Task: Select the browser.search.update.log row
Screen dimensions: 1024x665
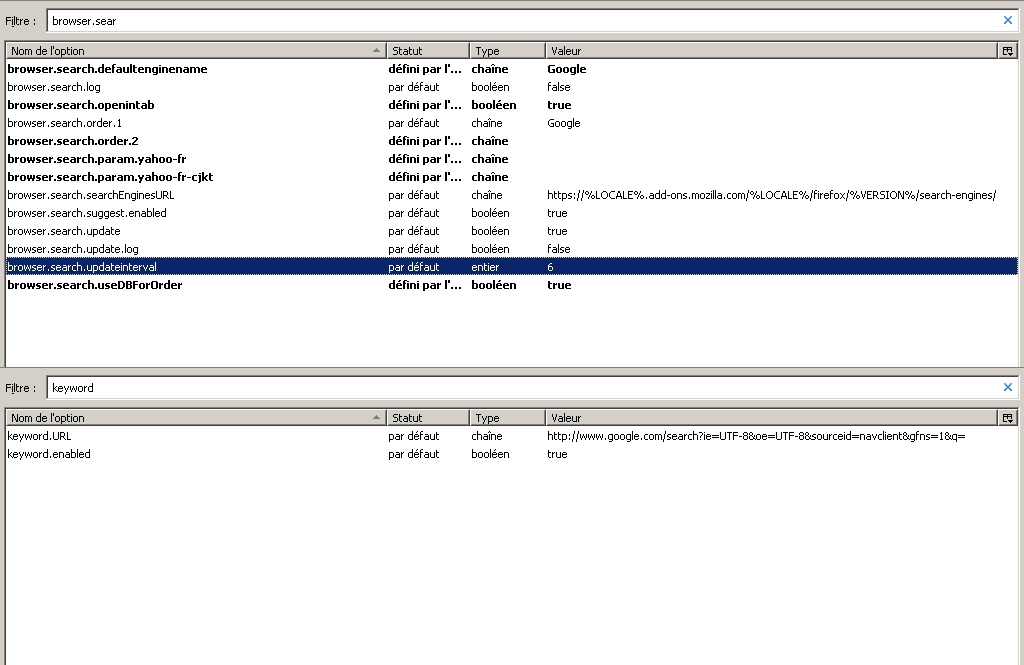Action: [x=512, y=249]
